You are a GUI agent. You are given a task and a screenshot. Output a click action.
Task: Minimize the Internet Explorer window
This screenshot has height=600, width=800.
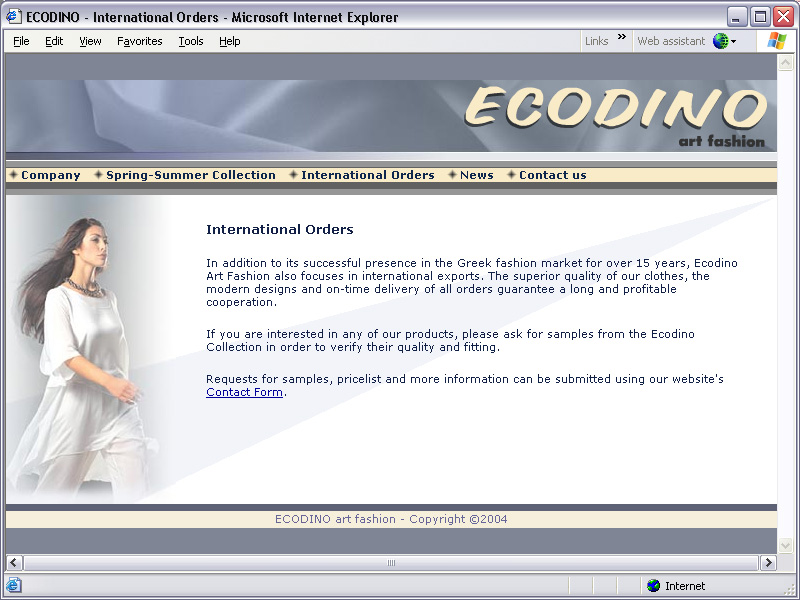pos(736,16)
